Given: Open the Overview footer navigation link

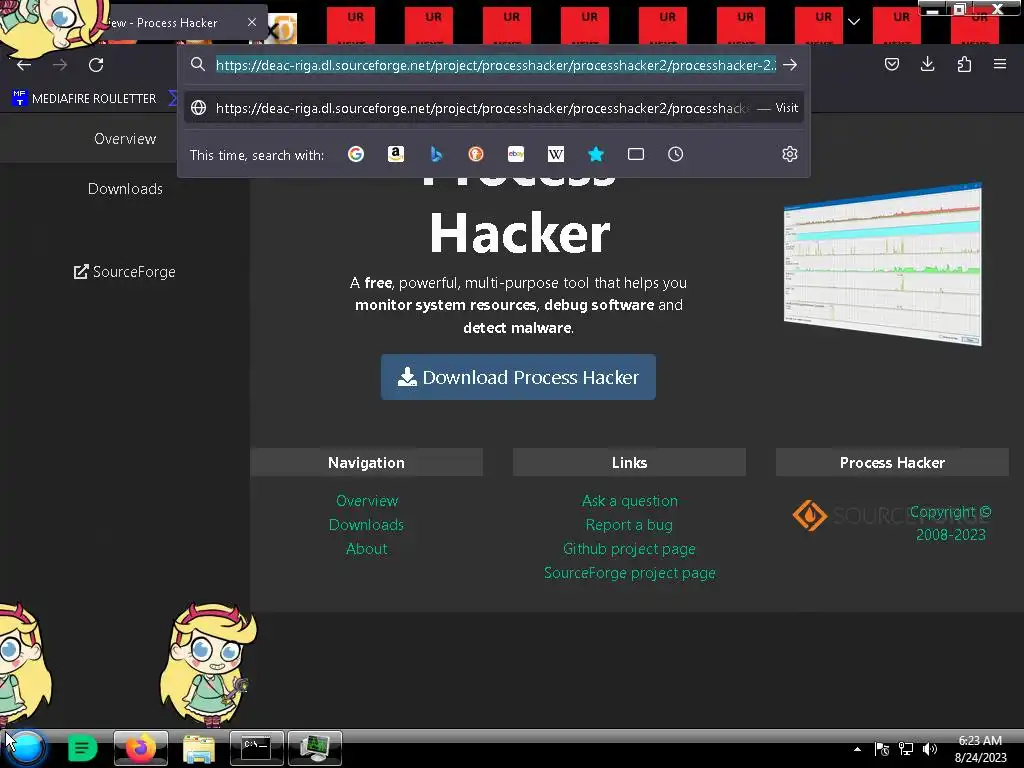Looking at the screenshot, I should [366, 501].
